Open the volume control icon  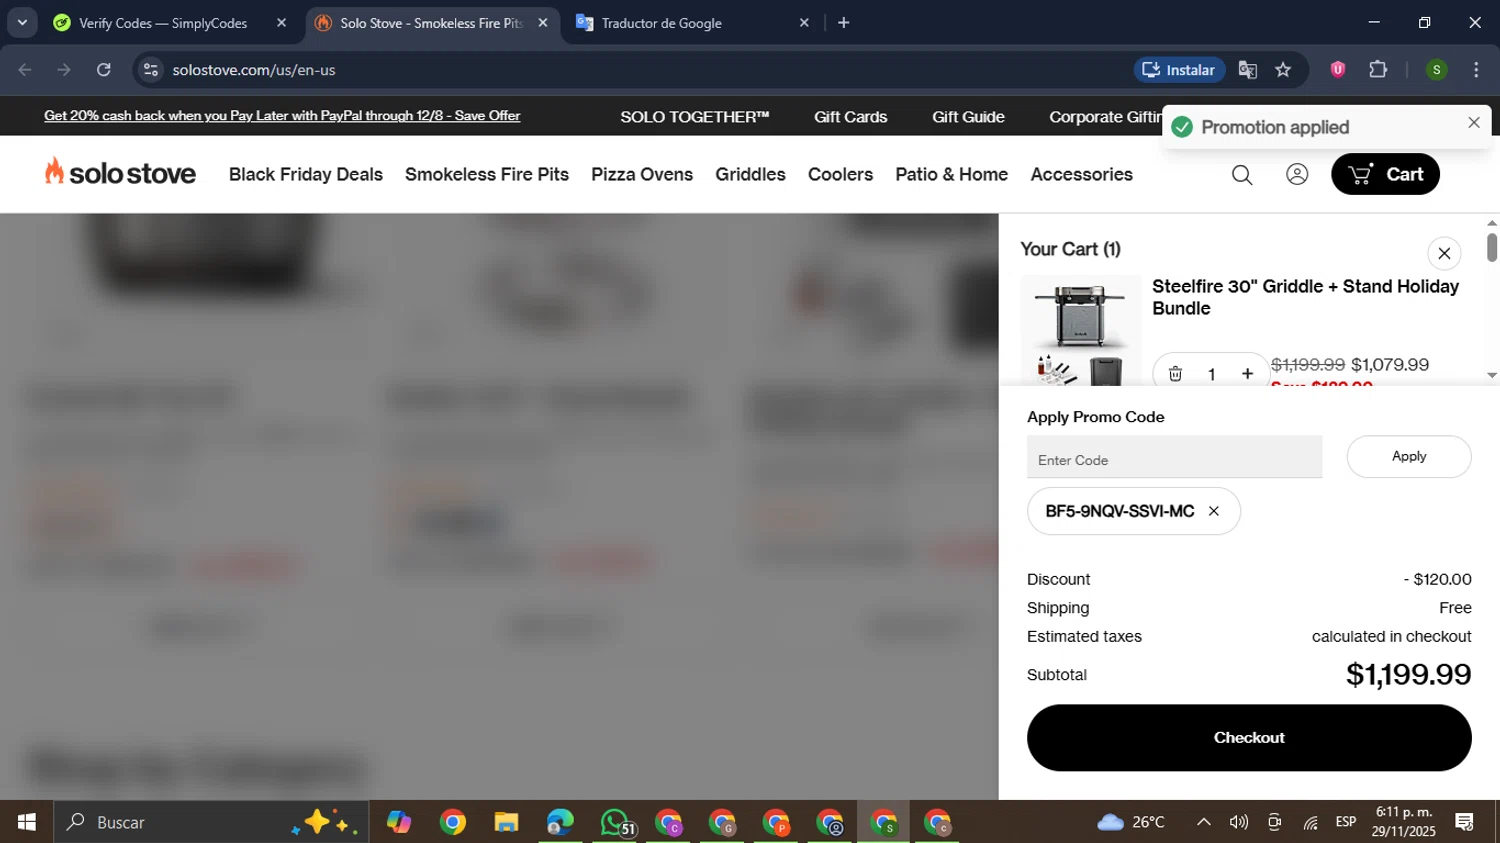(x=1239, y=822)
